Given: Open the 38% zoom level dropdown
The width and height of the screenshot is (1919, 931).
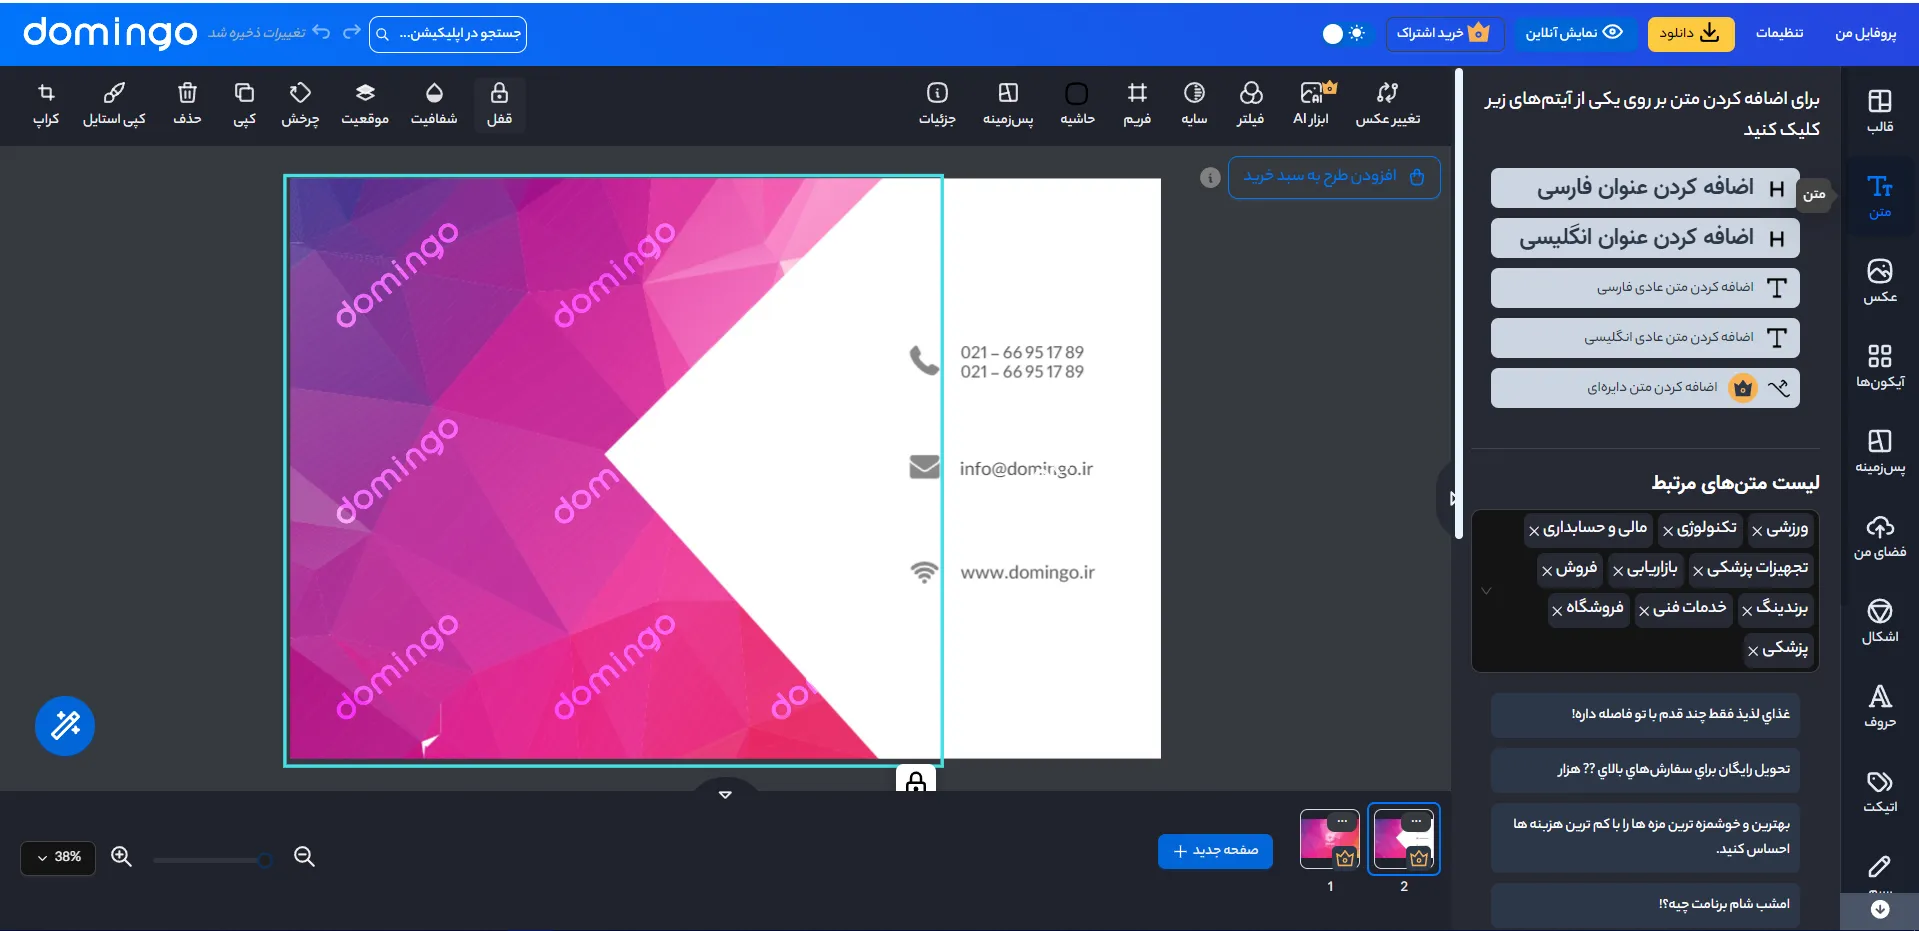Looking at the screenshot, I should click(58, 857).
